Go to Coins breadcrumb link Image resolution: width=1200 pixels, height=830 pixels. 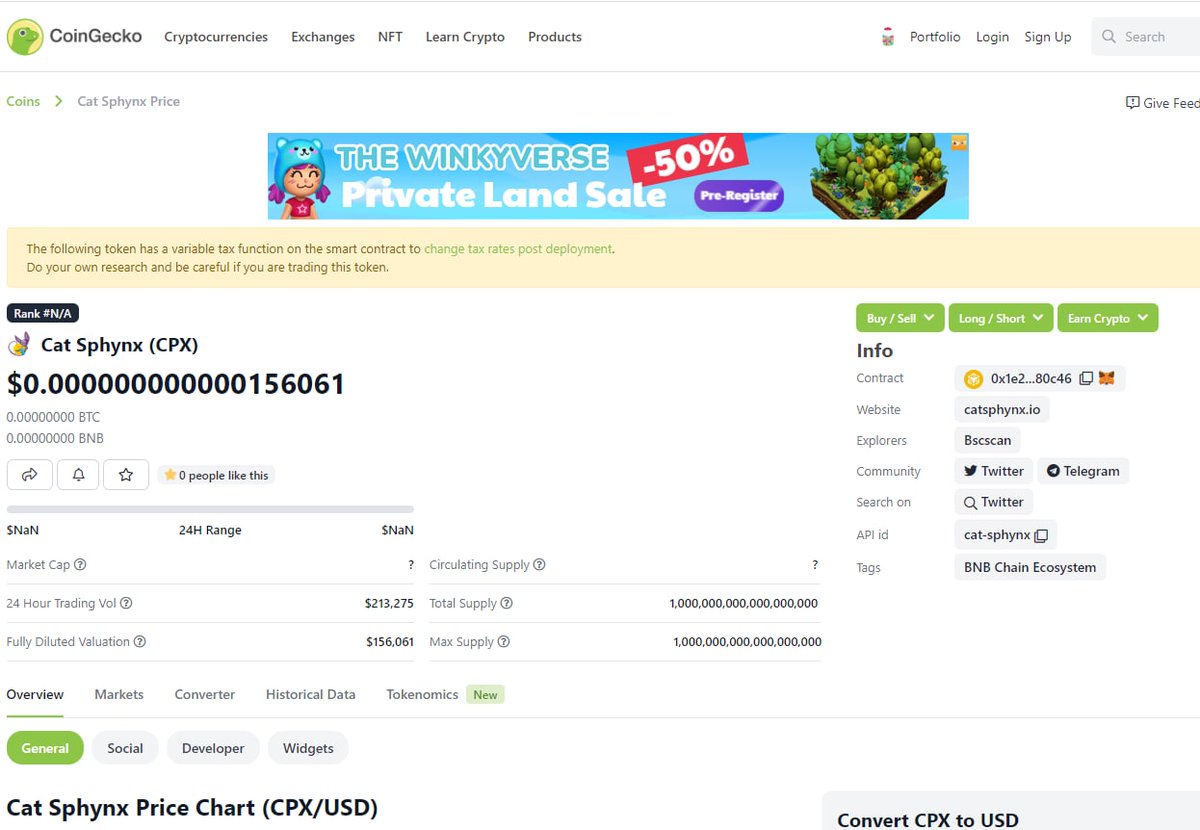pyautogui.click(x=23, y=101)
